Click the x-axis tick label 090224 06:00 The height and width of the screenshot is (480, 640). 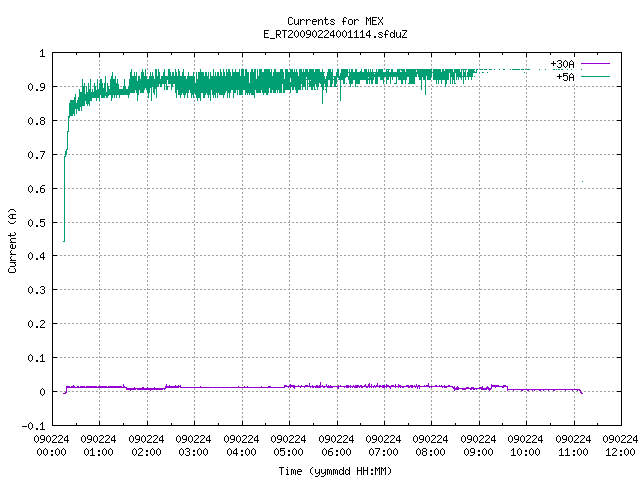click(336, 446)
